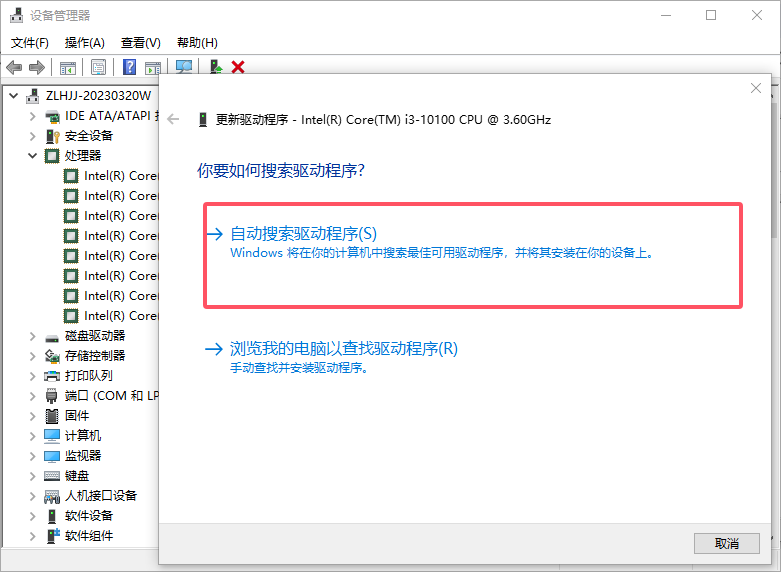Click the toolbar Back arrow in Device Manager
781x572 pixels.
click(14, 67)
